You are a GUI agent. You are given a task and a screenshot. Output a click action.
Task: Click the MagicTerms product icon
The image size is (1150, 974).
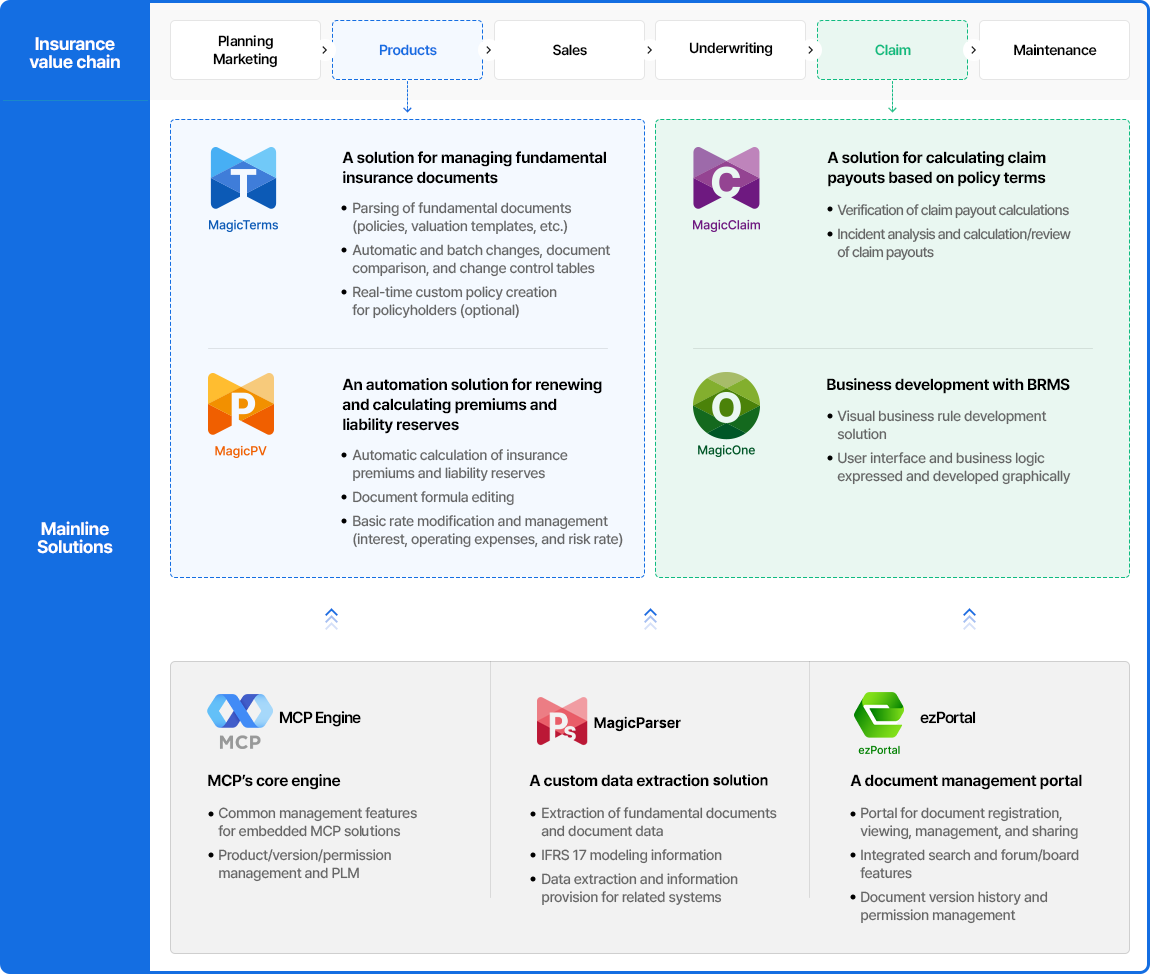point(243,178)
